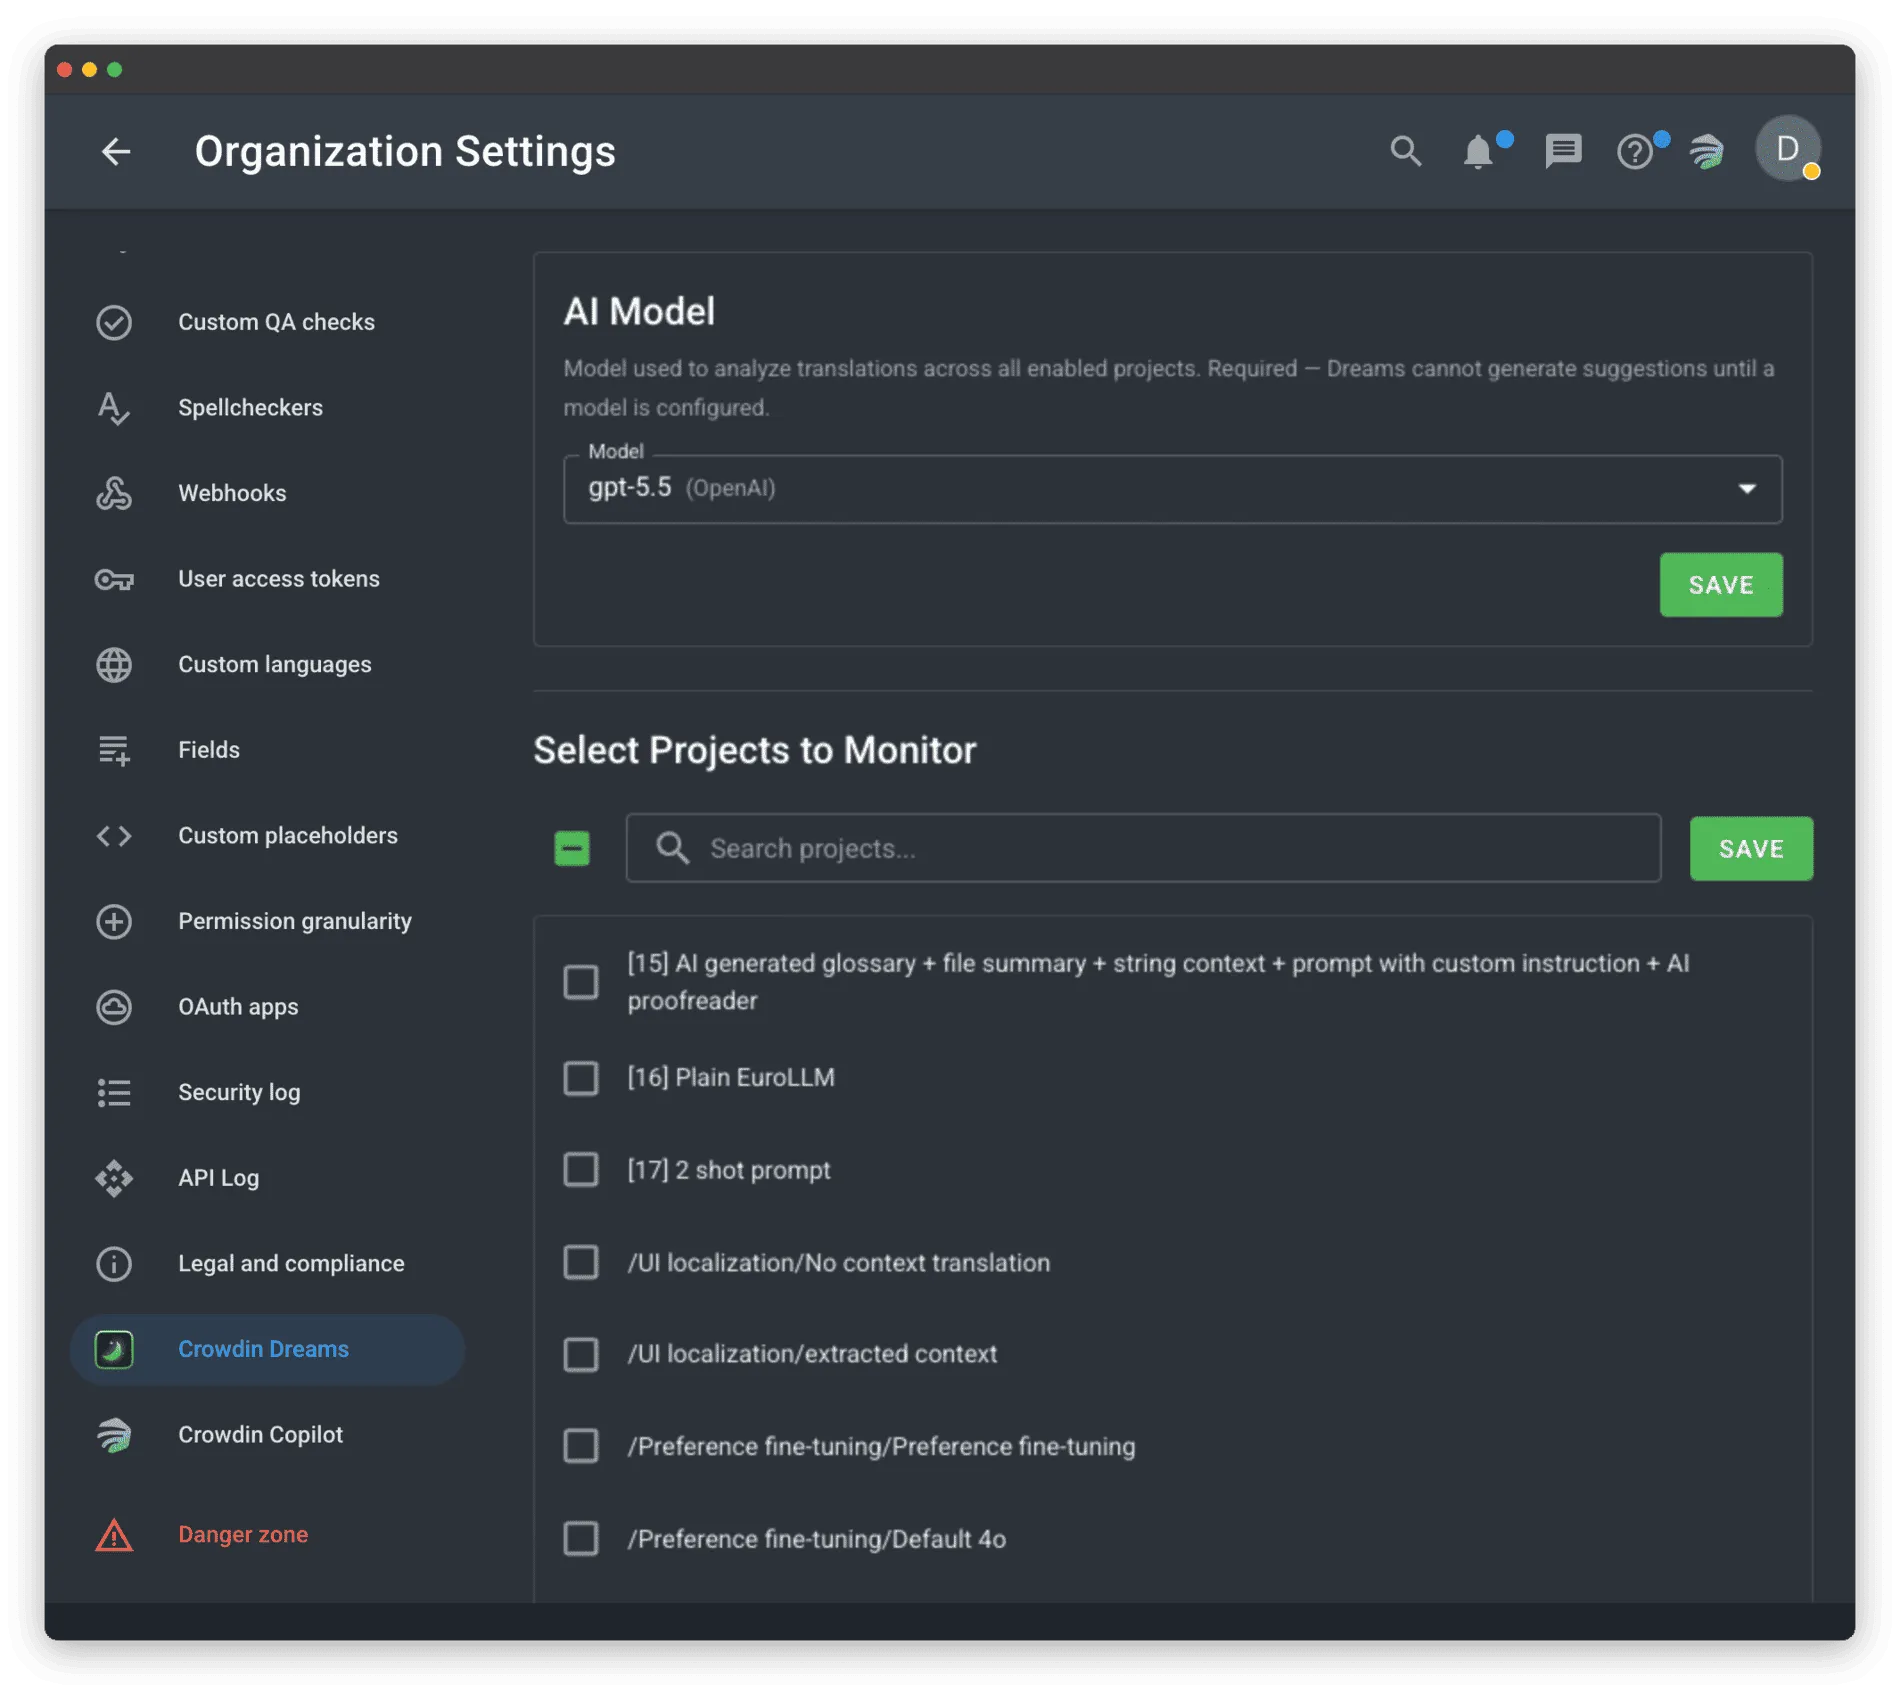
Task: Open API Log page
Action: click(218, 1178)
